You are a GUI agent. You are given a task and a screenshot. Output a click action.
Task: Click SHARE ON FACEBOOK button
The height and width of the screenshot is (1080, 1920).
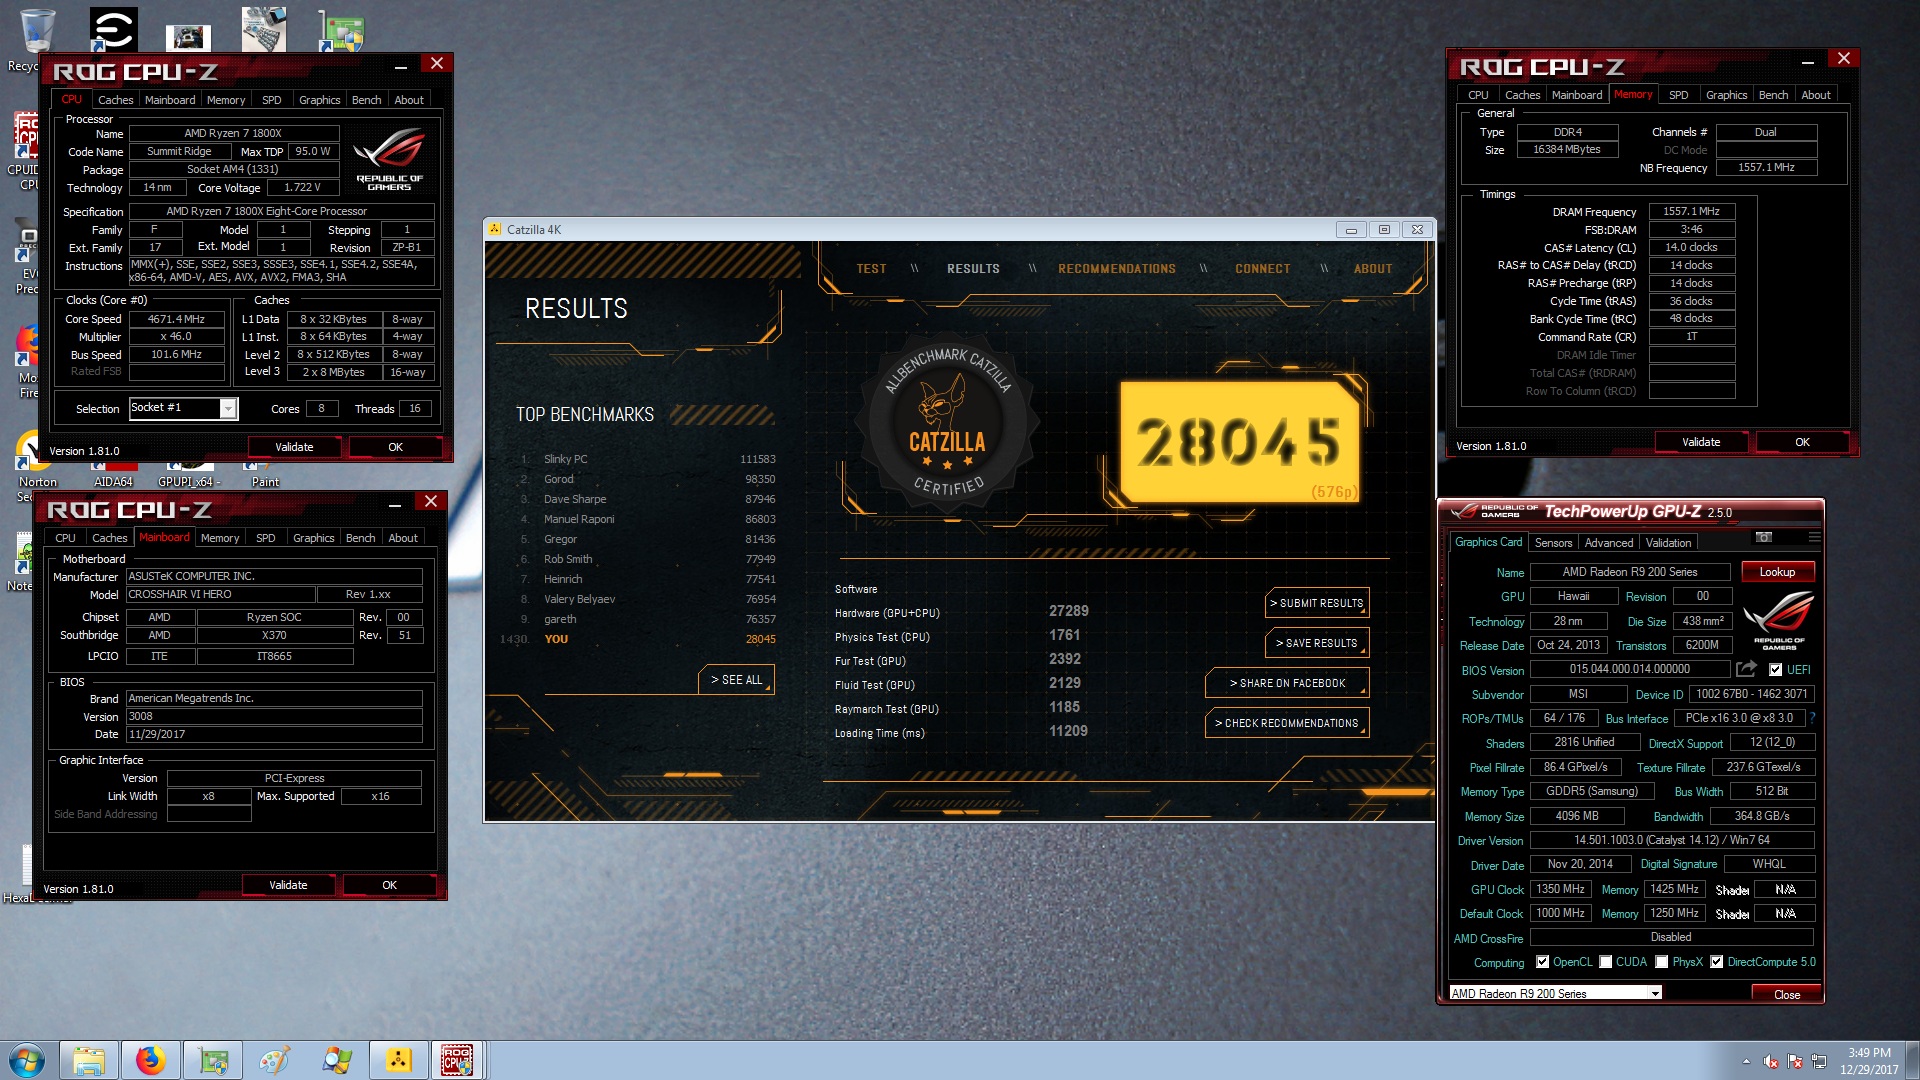(x=1287, y=683)
